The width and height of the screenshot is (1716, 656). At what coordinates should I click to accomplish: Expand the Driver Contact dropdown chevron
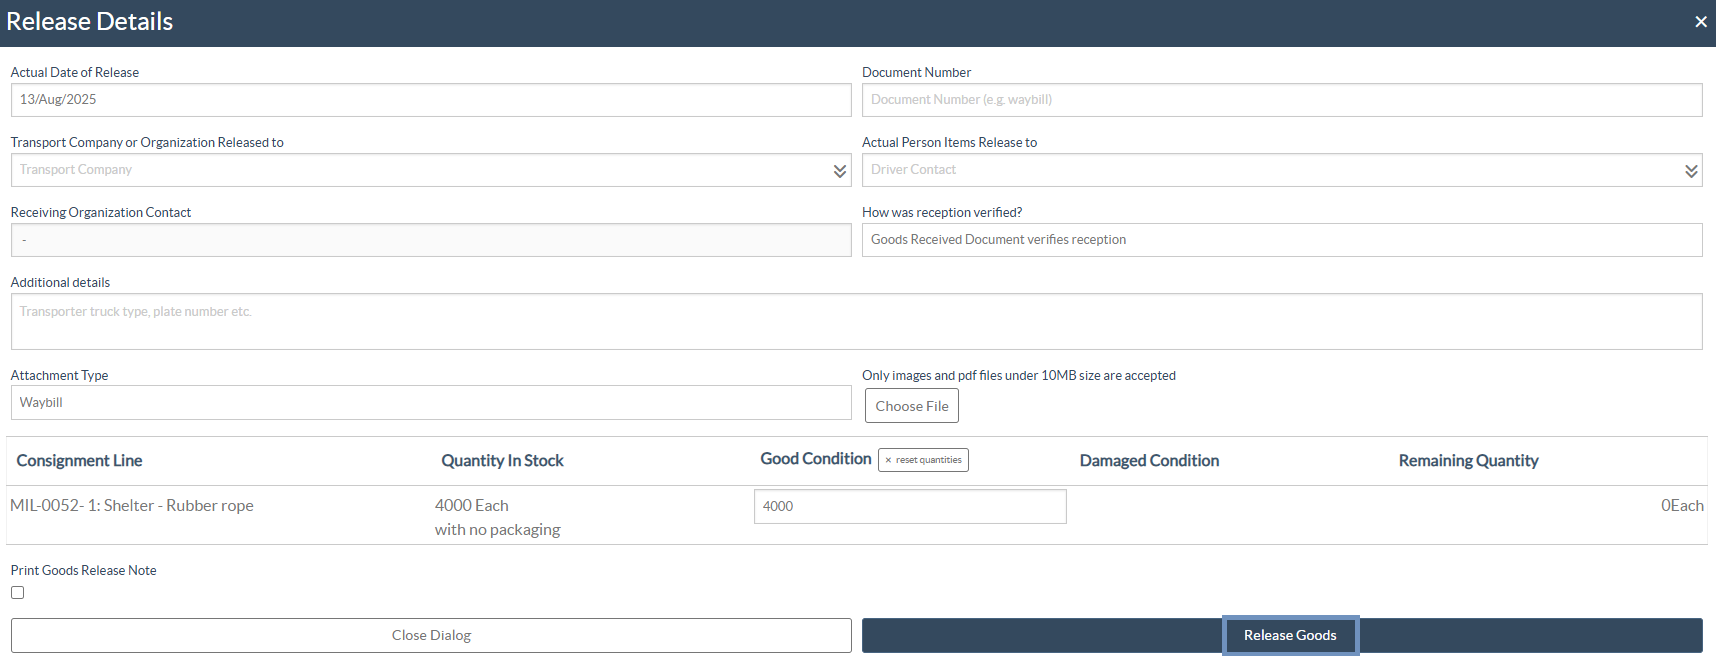pyautogui.click(x=1690, y=171)
